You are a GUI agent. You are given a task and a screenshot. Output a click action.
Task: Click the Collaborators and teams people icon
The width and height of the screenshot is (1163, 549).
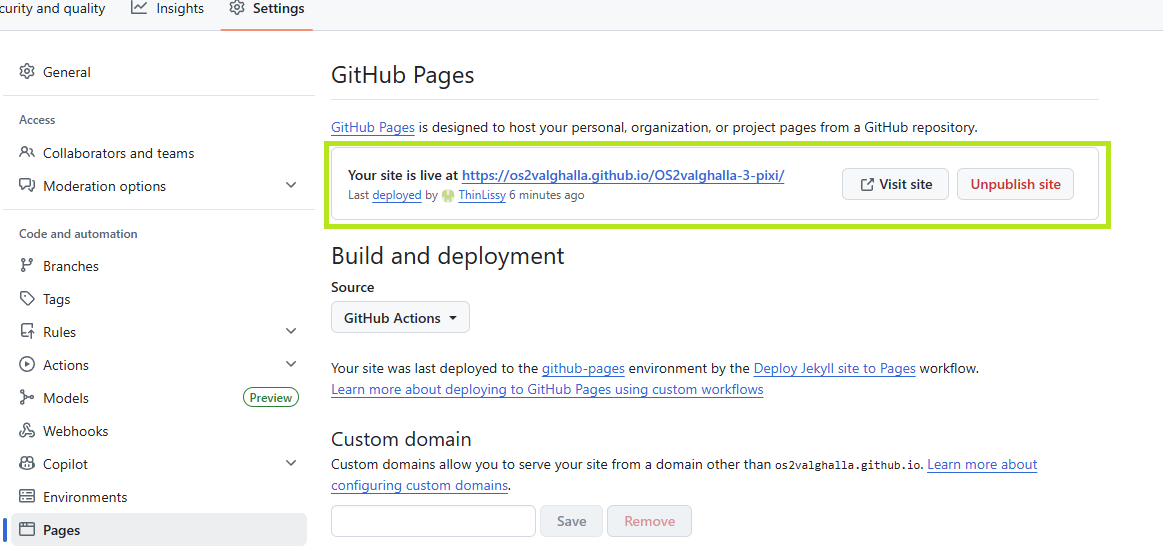[27, 153]
